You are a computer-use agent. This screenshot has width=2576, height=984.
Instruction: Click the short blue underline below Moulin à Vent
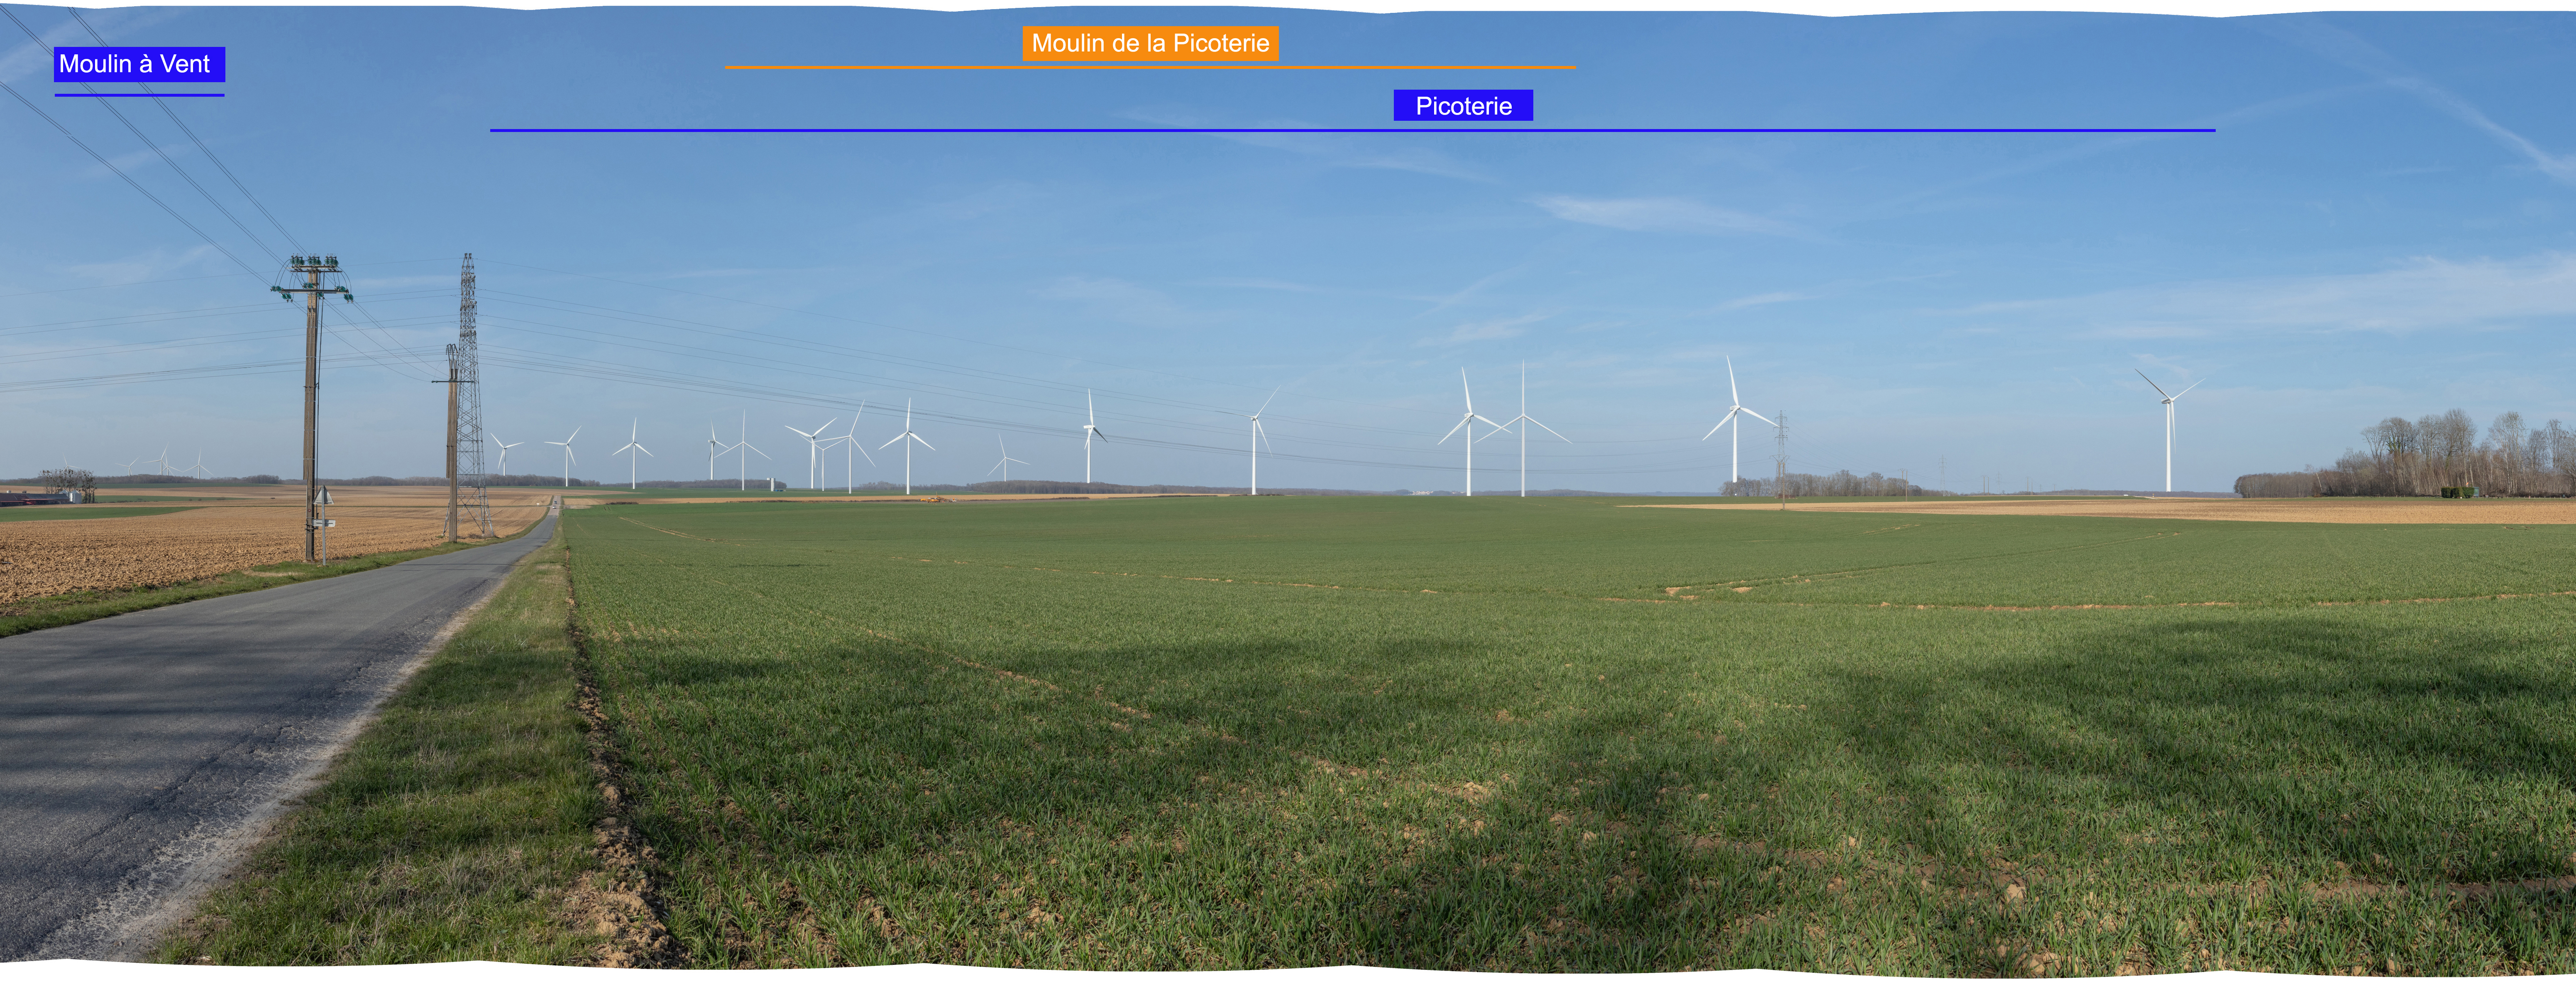click(x=139, y=95)
